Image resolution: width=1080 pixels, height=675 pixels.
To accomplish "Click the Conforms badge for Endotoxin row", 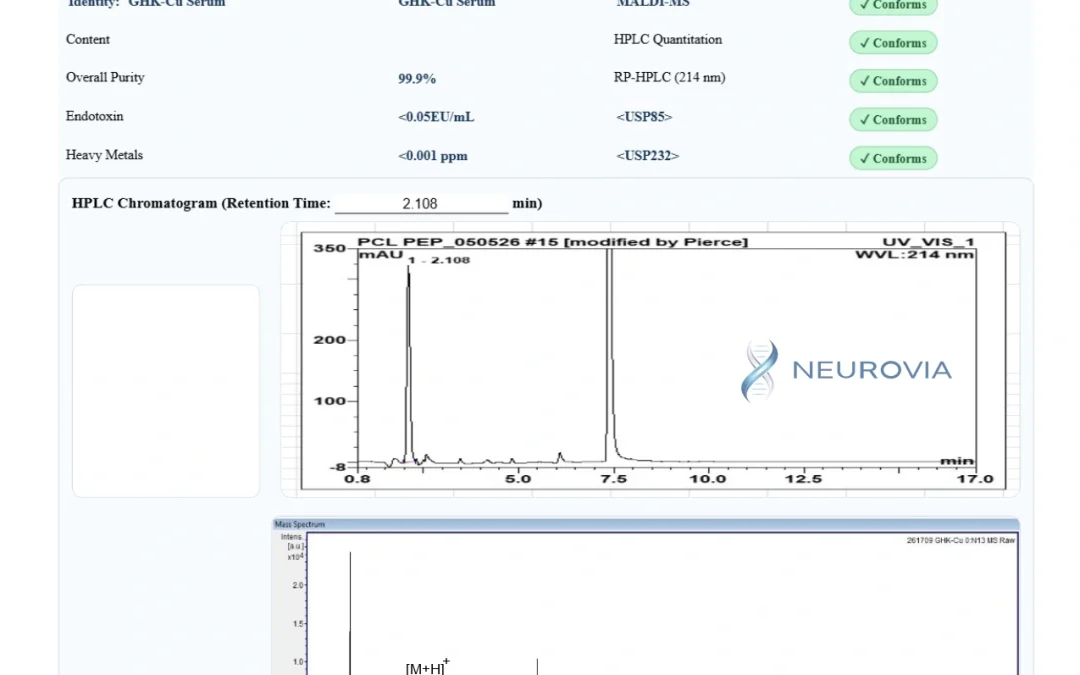I will click(893, 120).
